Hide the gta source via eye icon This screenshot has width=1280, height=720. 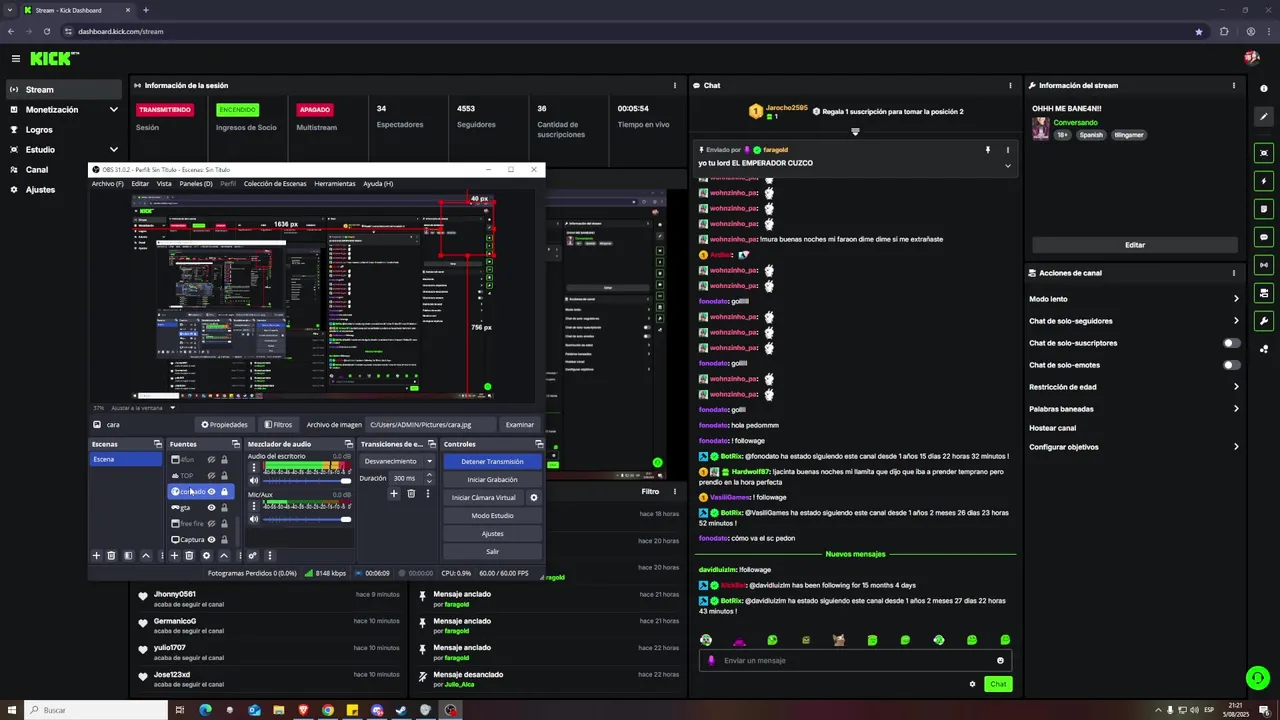tap(211, 508)
